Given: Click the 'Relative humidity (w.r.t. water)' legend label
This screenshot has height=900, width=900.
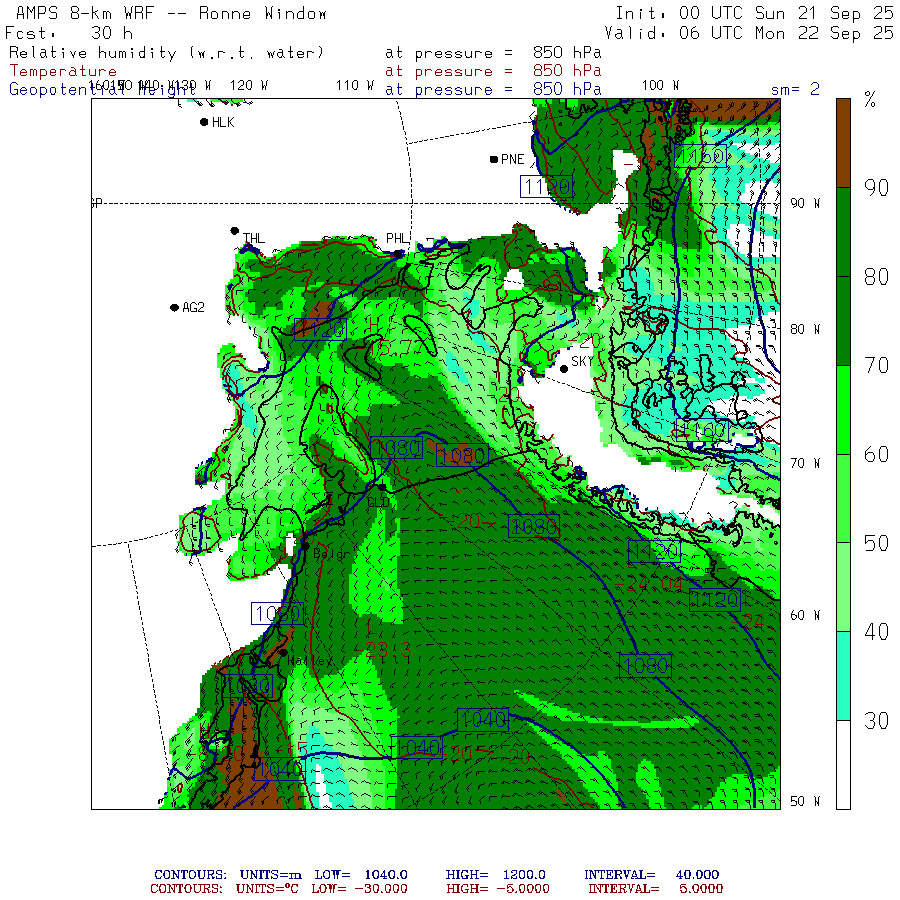Looking at the screenshot, I should point(166,53).
